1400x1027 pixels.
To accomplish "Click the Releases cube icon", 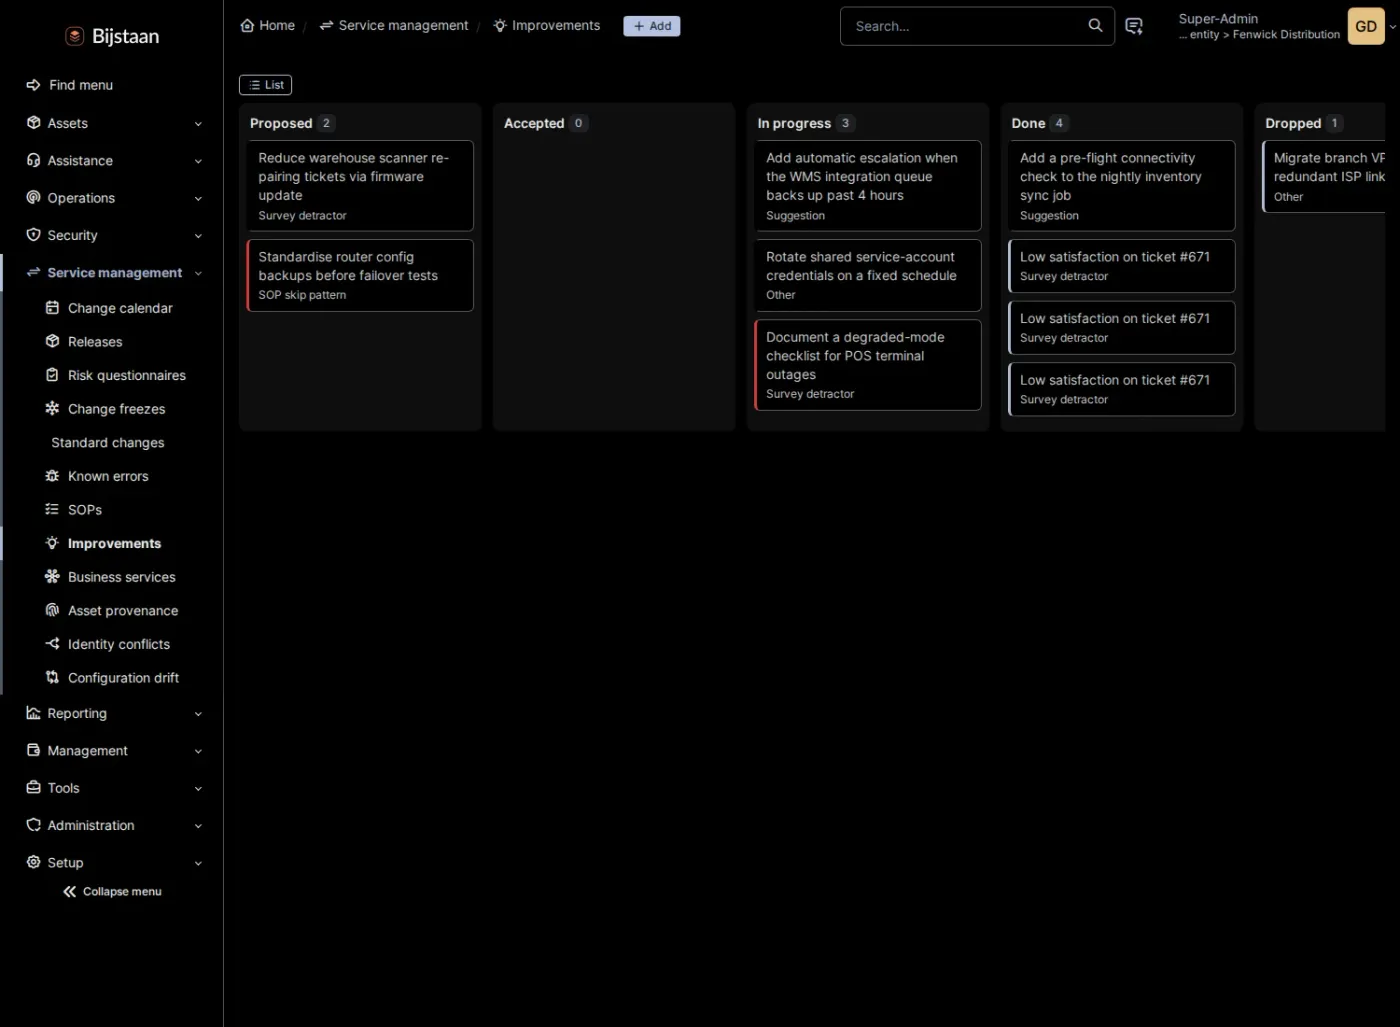I will [53, 342].
